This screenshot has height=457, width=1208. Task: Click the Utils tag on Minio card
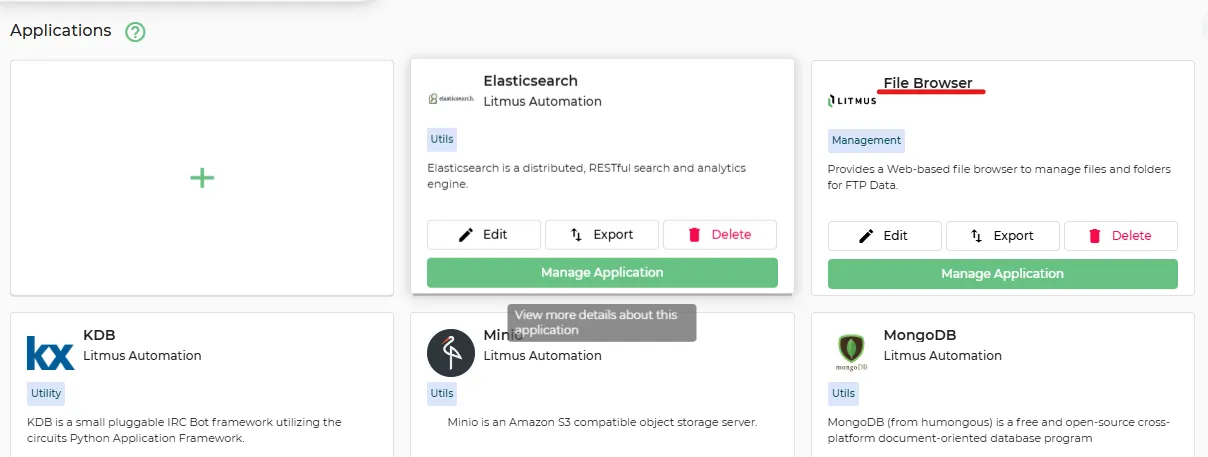coord(442,393)
